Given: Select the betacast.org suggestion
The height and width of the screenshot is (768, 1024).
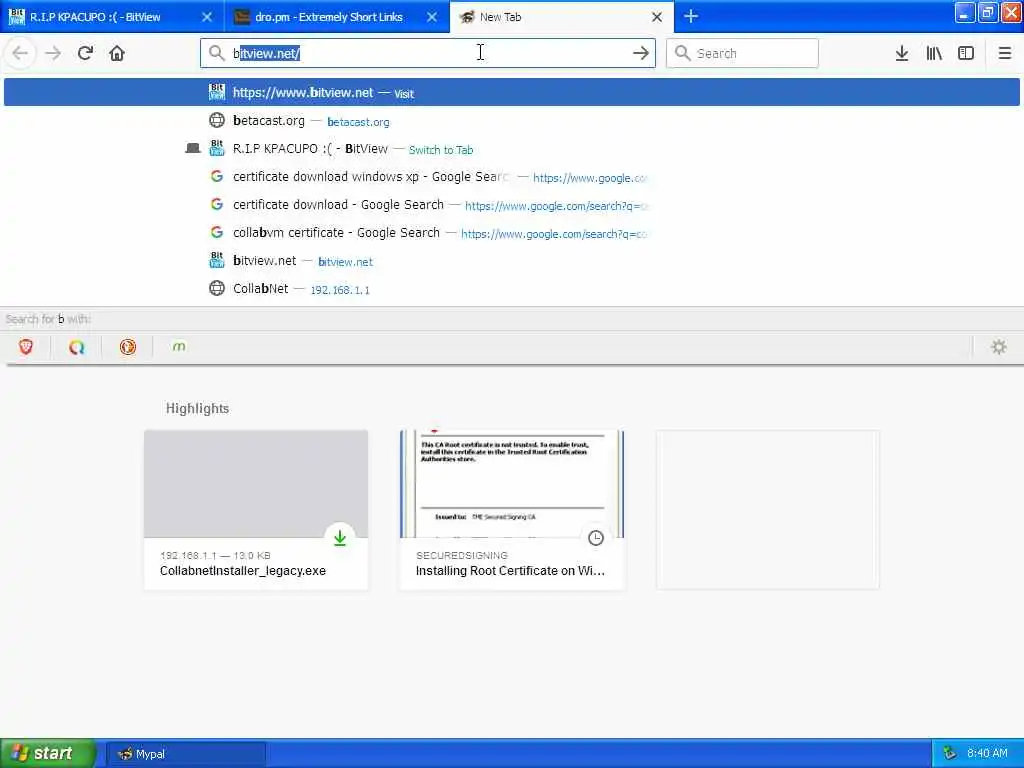Looking at the screenshot, I should click(512, 121).
